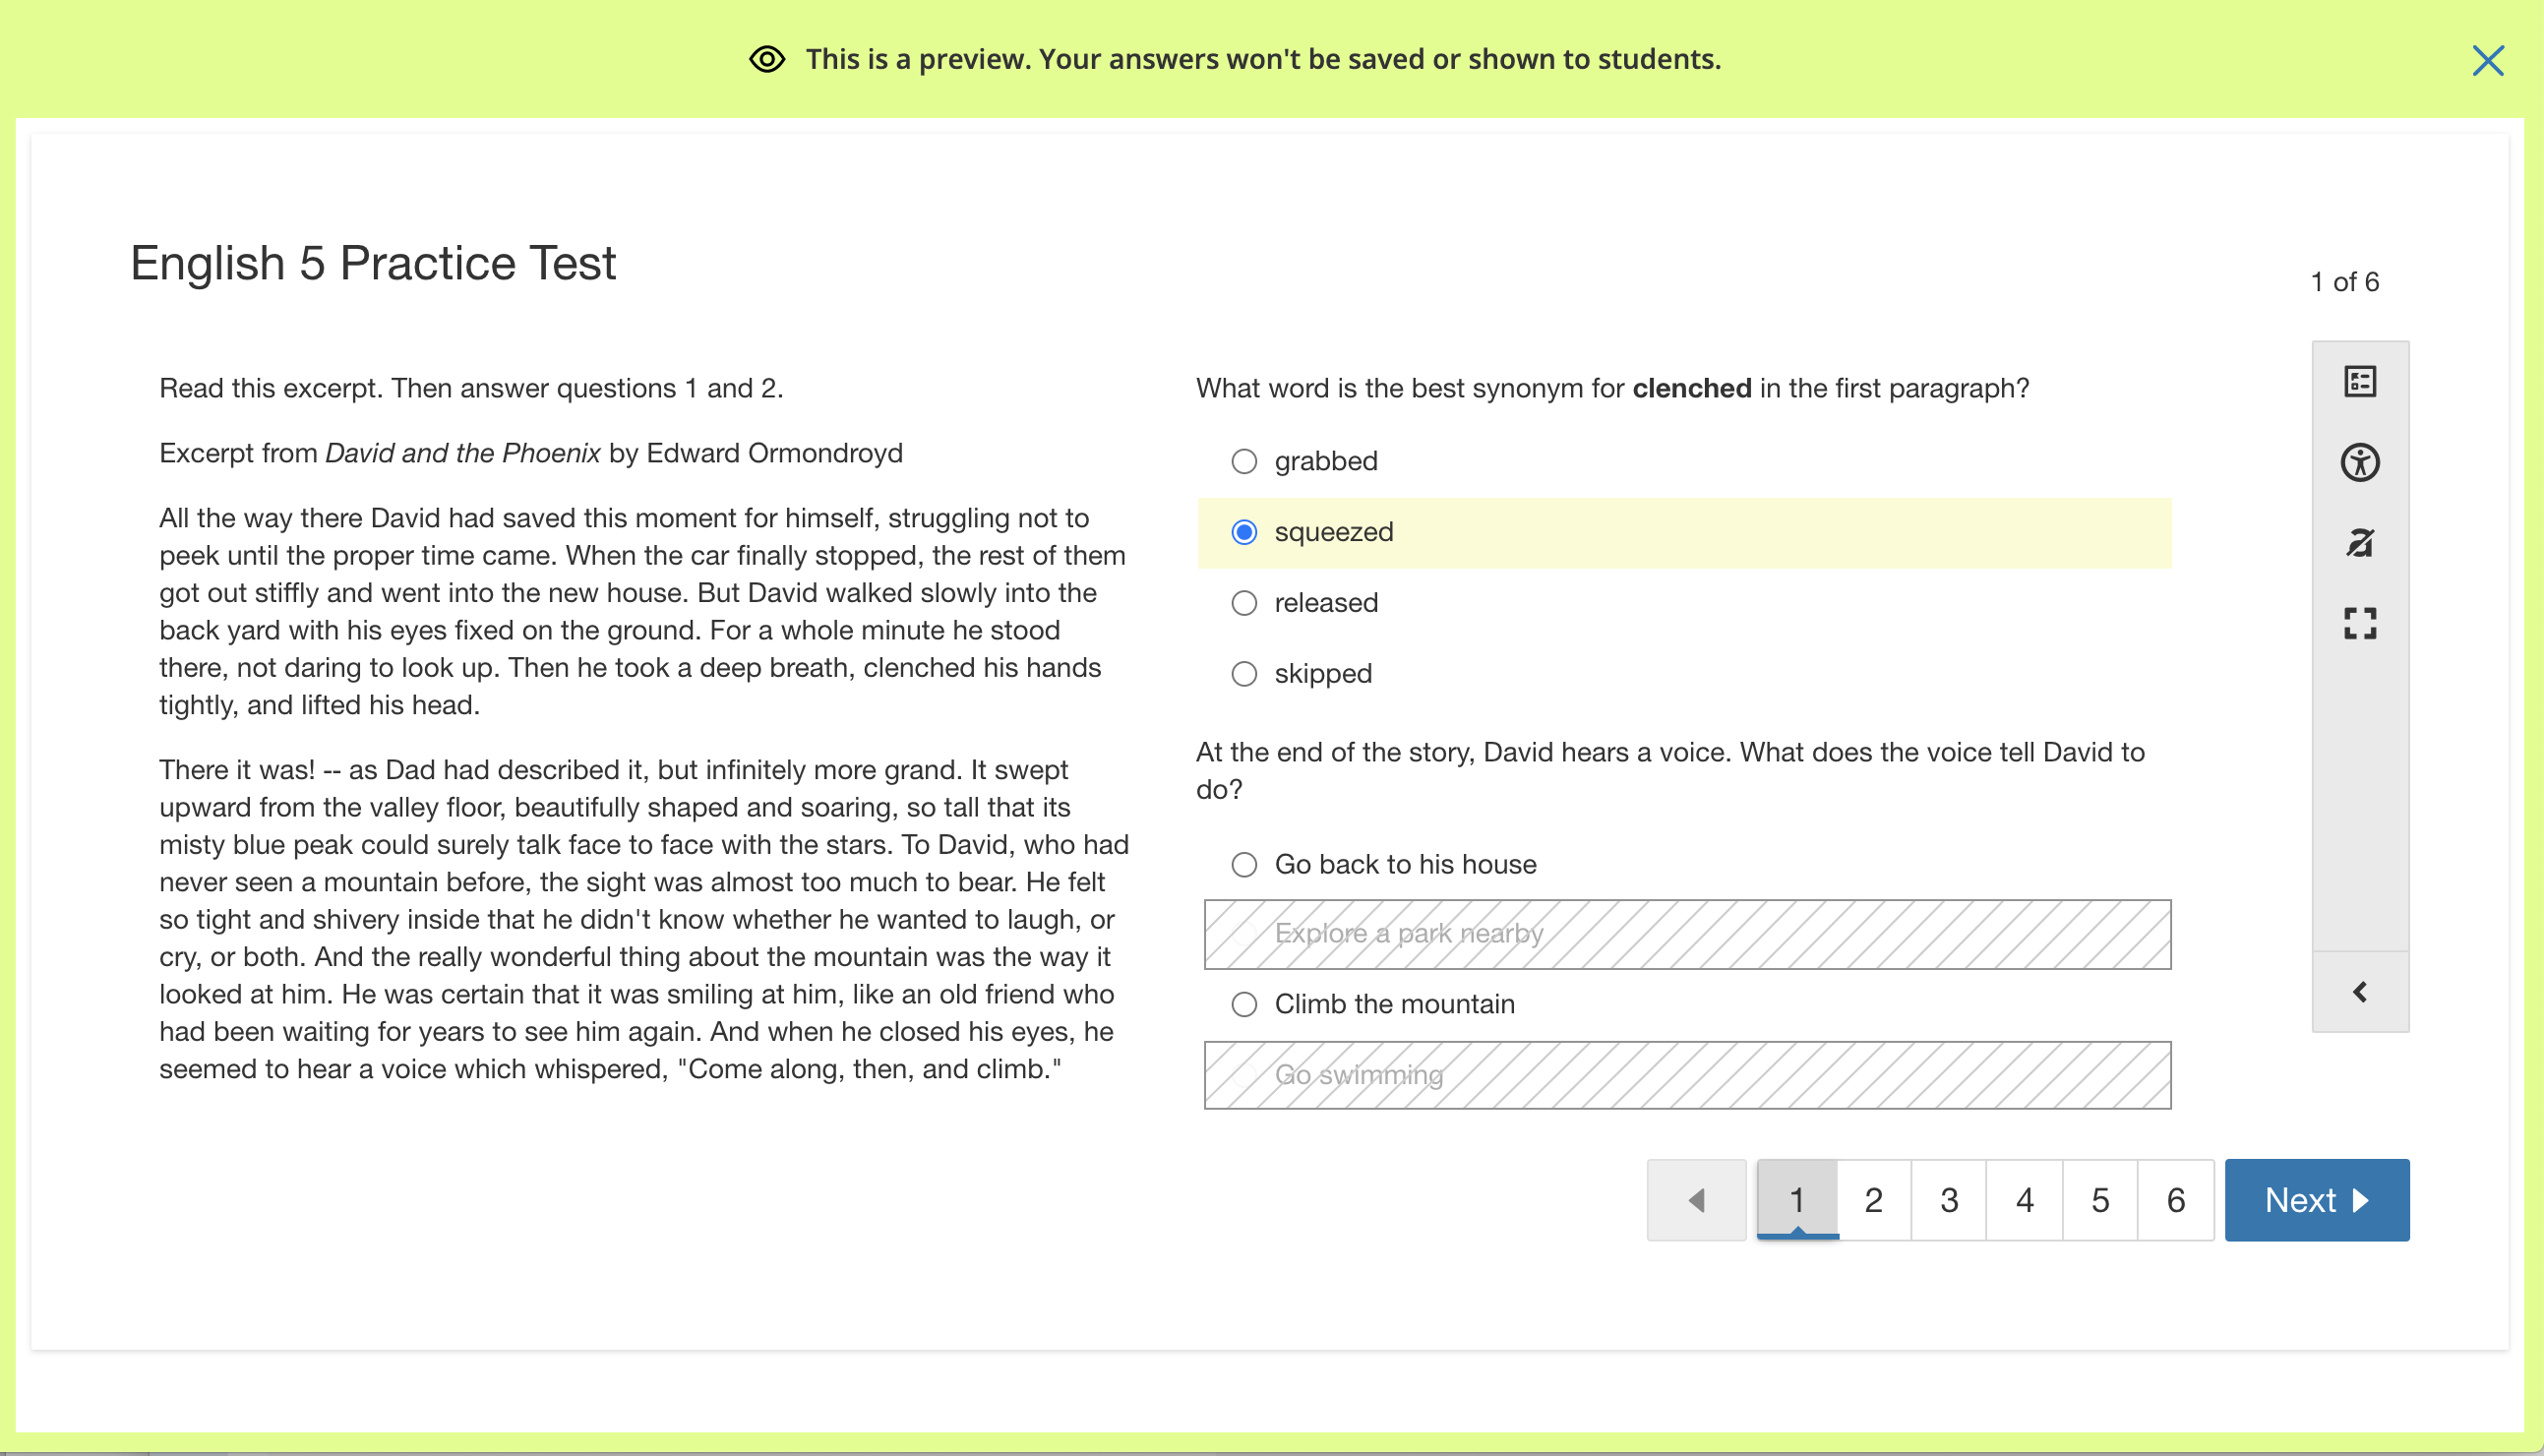The width and height of the screenshot is (2544, 1456).
Task: Open page 3 in the pagination bar
Action: point(1949,1200)
